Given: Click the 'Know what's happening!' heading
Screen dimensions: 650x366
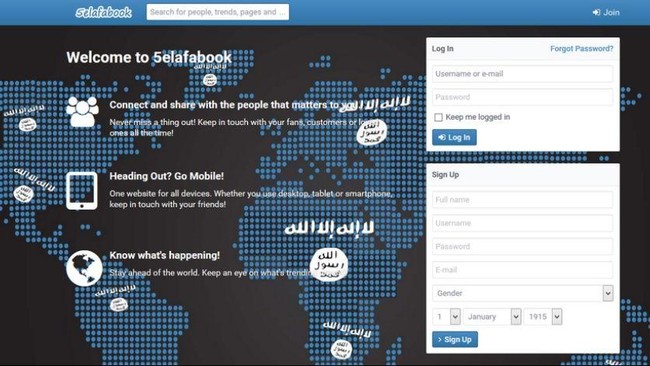Looking at the screenshot, I should pyautogui.click(x=165, y=255).
